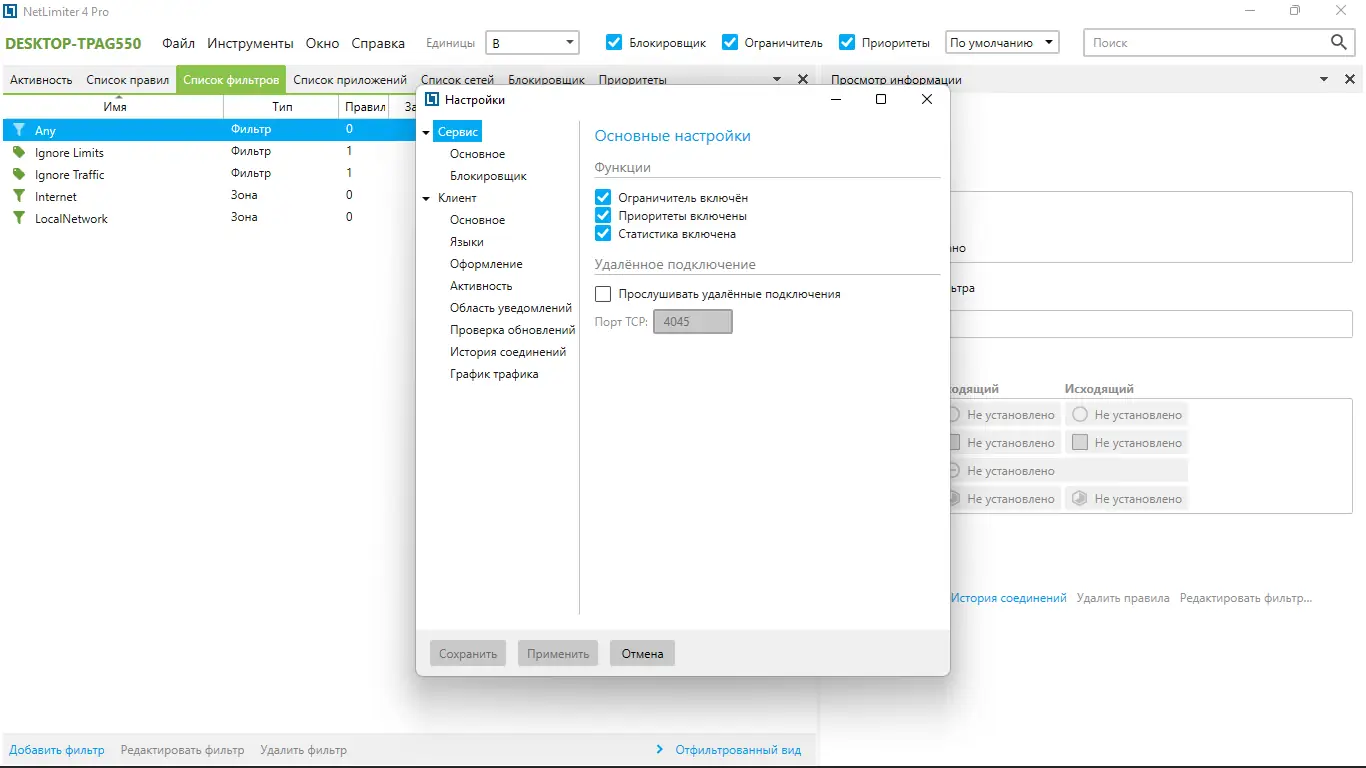Click the Добавить фильтр link
Viewport: 1366px width, 768px height.
pyautogui.click(x=57, y=750)
